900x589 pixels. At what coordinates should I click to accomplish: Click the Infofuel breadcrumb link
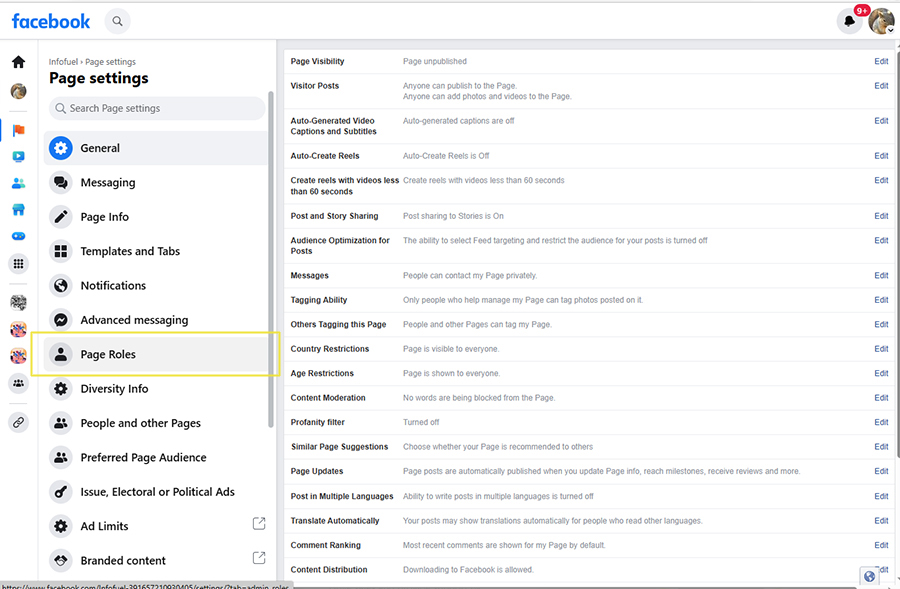pyautogui.click(x=64, y=62)
